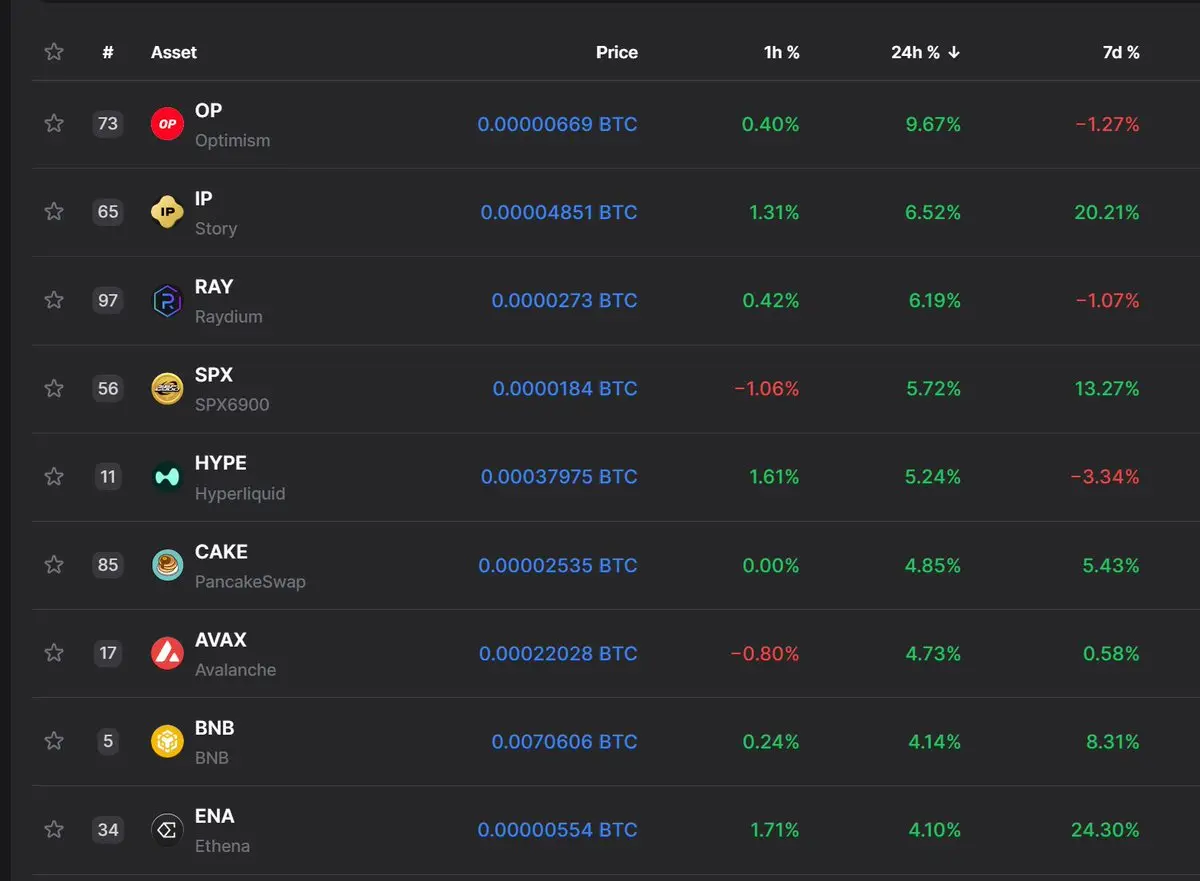Toggle favorite star for Optimism
This screenshot has height=881, width=1200.
tap(54, 124)
